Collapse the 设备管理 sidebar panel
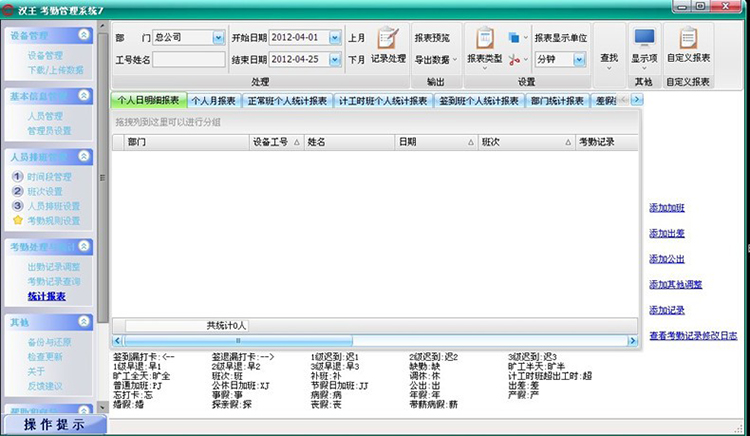 [x=84, y=34]
